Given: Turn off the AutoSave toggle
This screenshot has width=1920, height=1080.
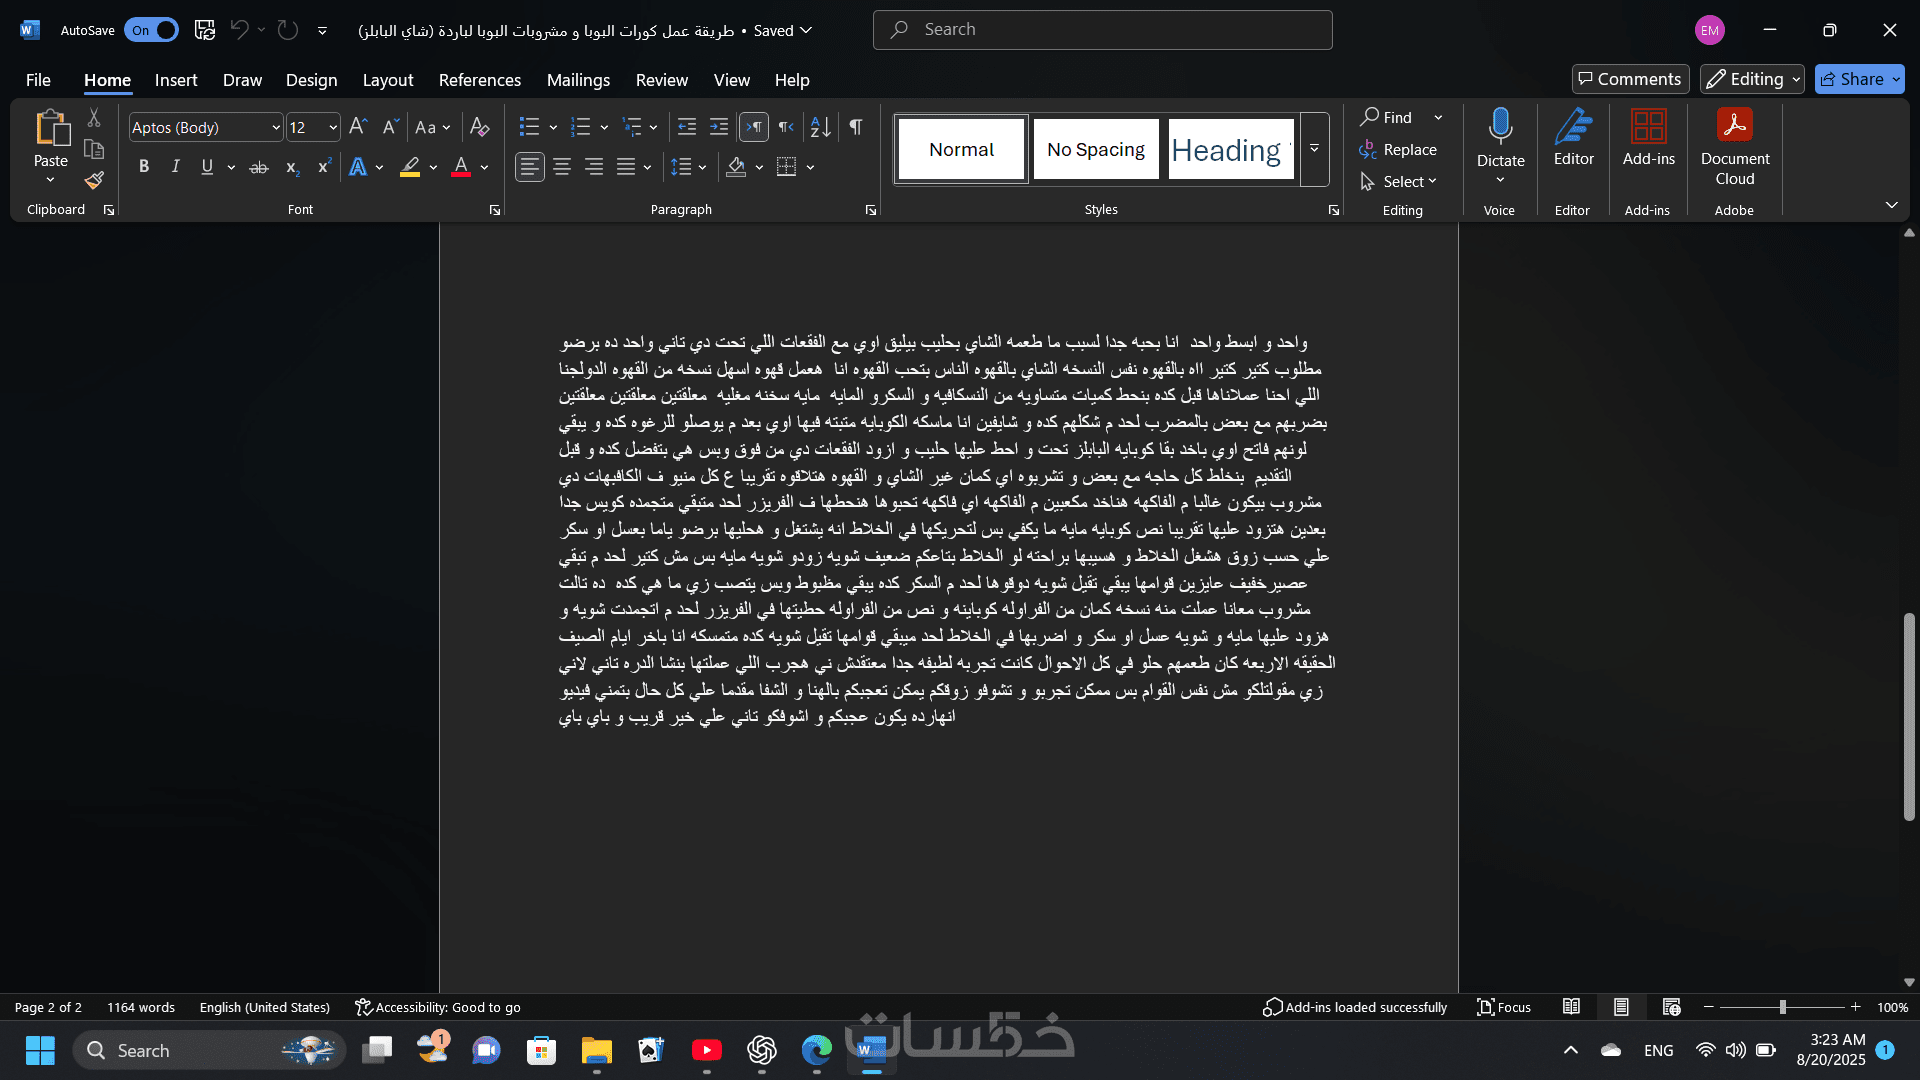Looking at the screenshot, I should pyautogui.click(x=151, y=30).
